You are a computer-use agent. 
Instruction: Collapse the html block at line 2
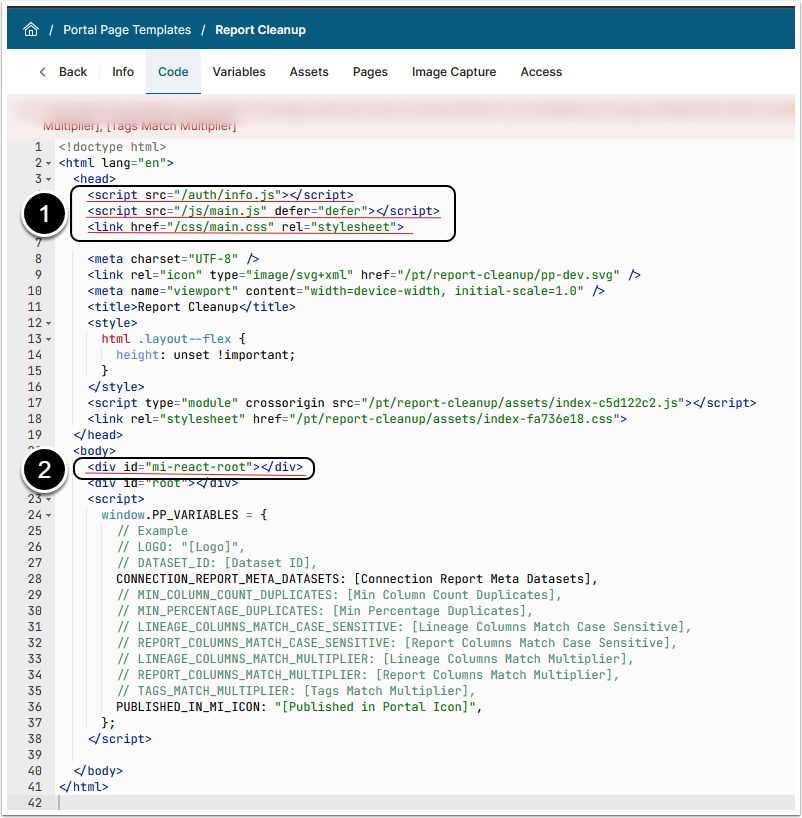[x=48, y=163]
